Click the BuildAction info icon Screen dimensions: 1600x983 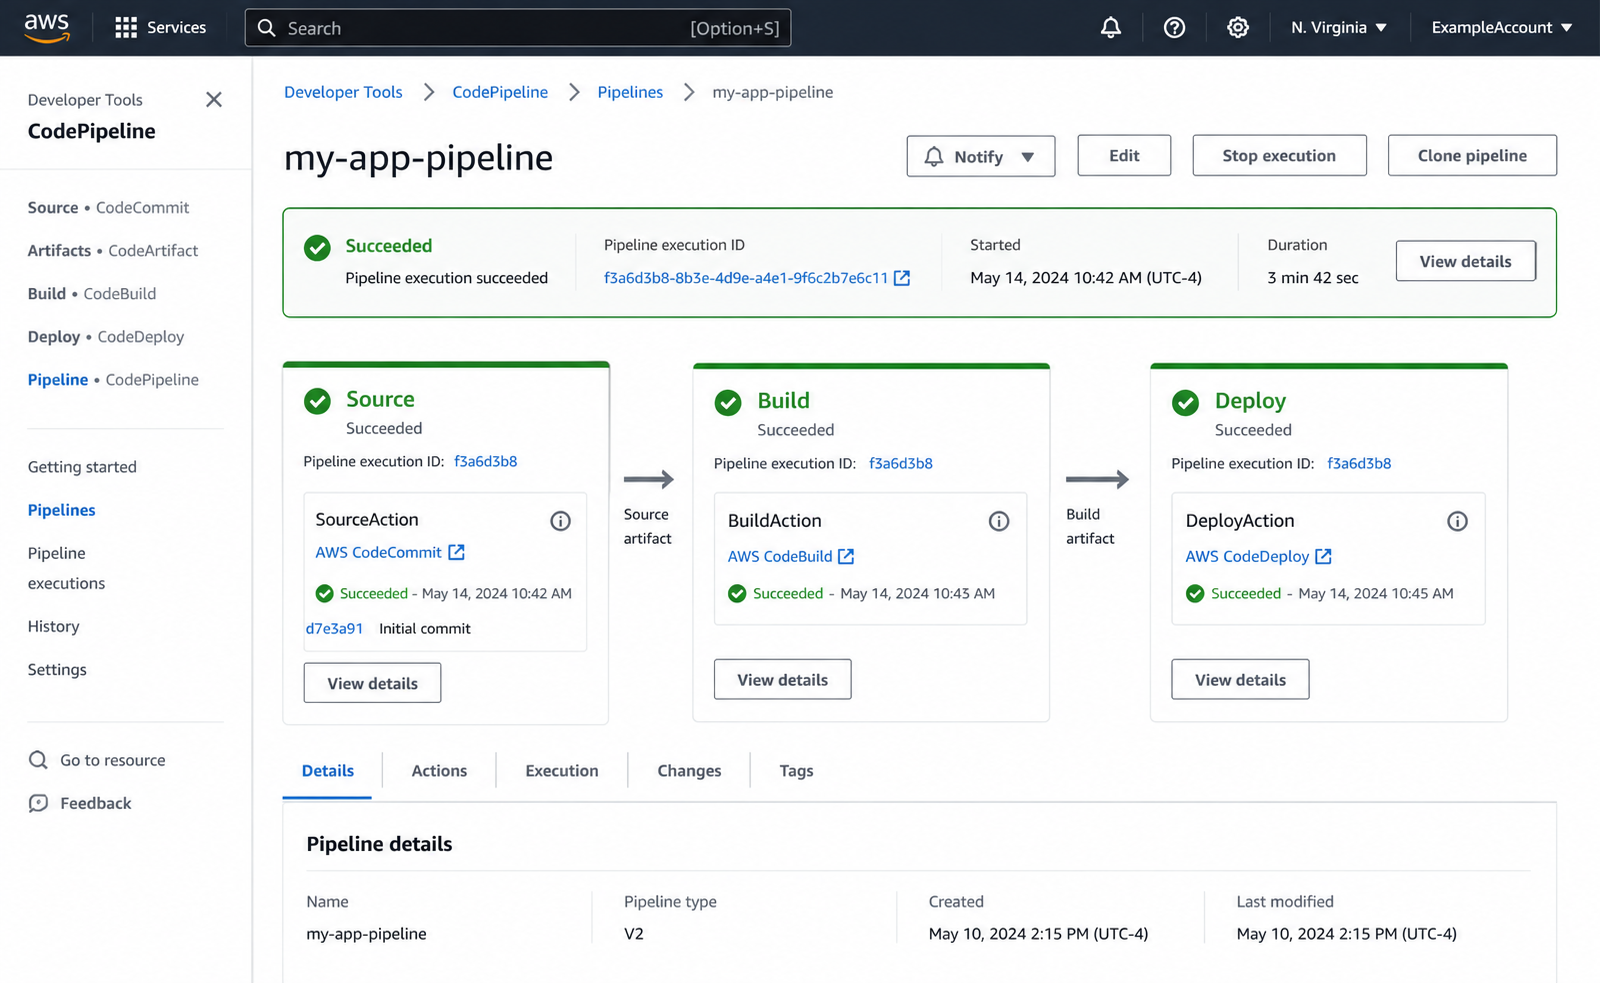999,521
